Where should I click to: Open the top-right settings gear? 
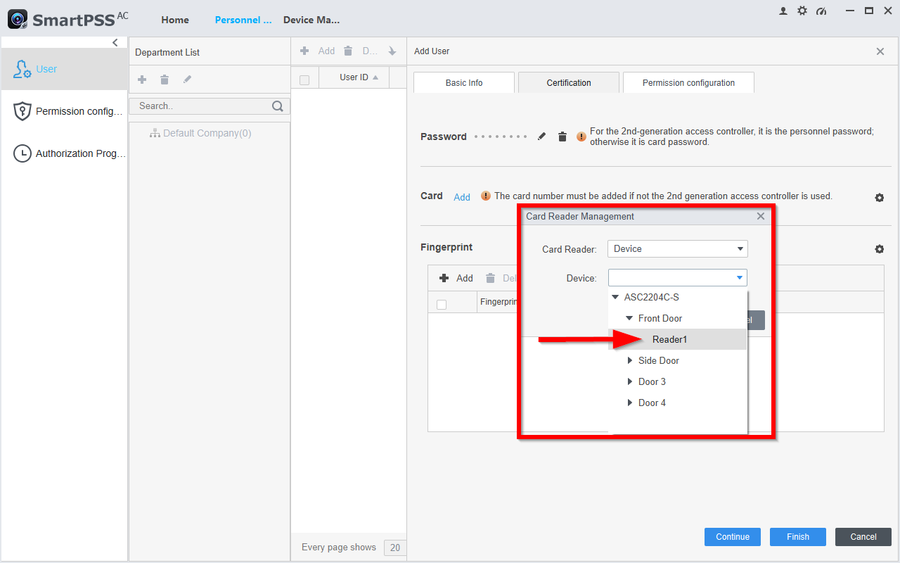click(802, 11)
